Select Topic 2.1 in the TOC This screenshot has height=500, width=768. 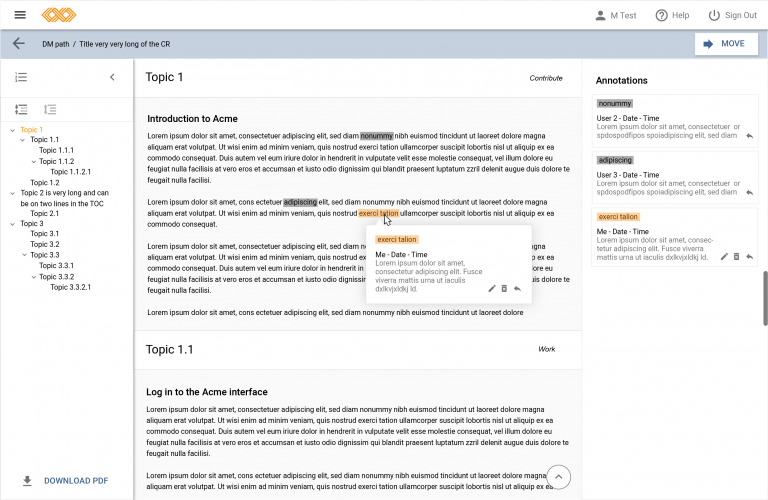[45, 214]
